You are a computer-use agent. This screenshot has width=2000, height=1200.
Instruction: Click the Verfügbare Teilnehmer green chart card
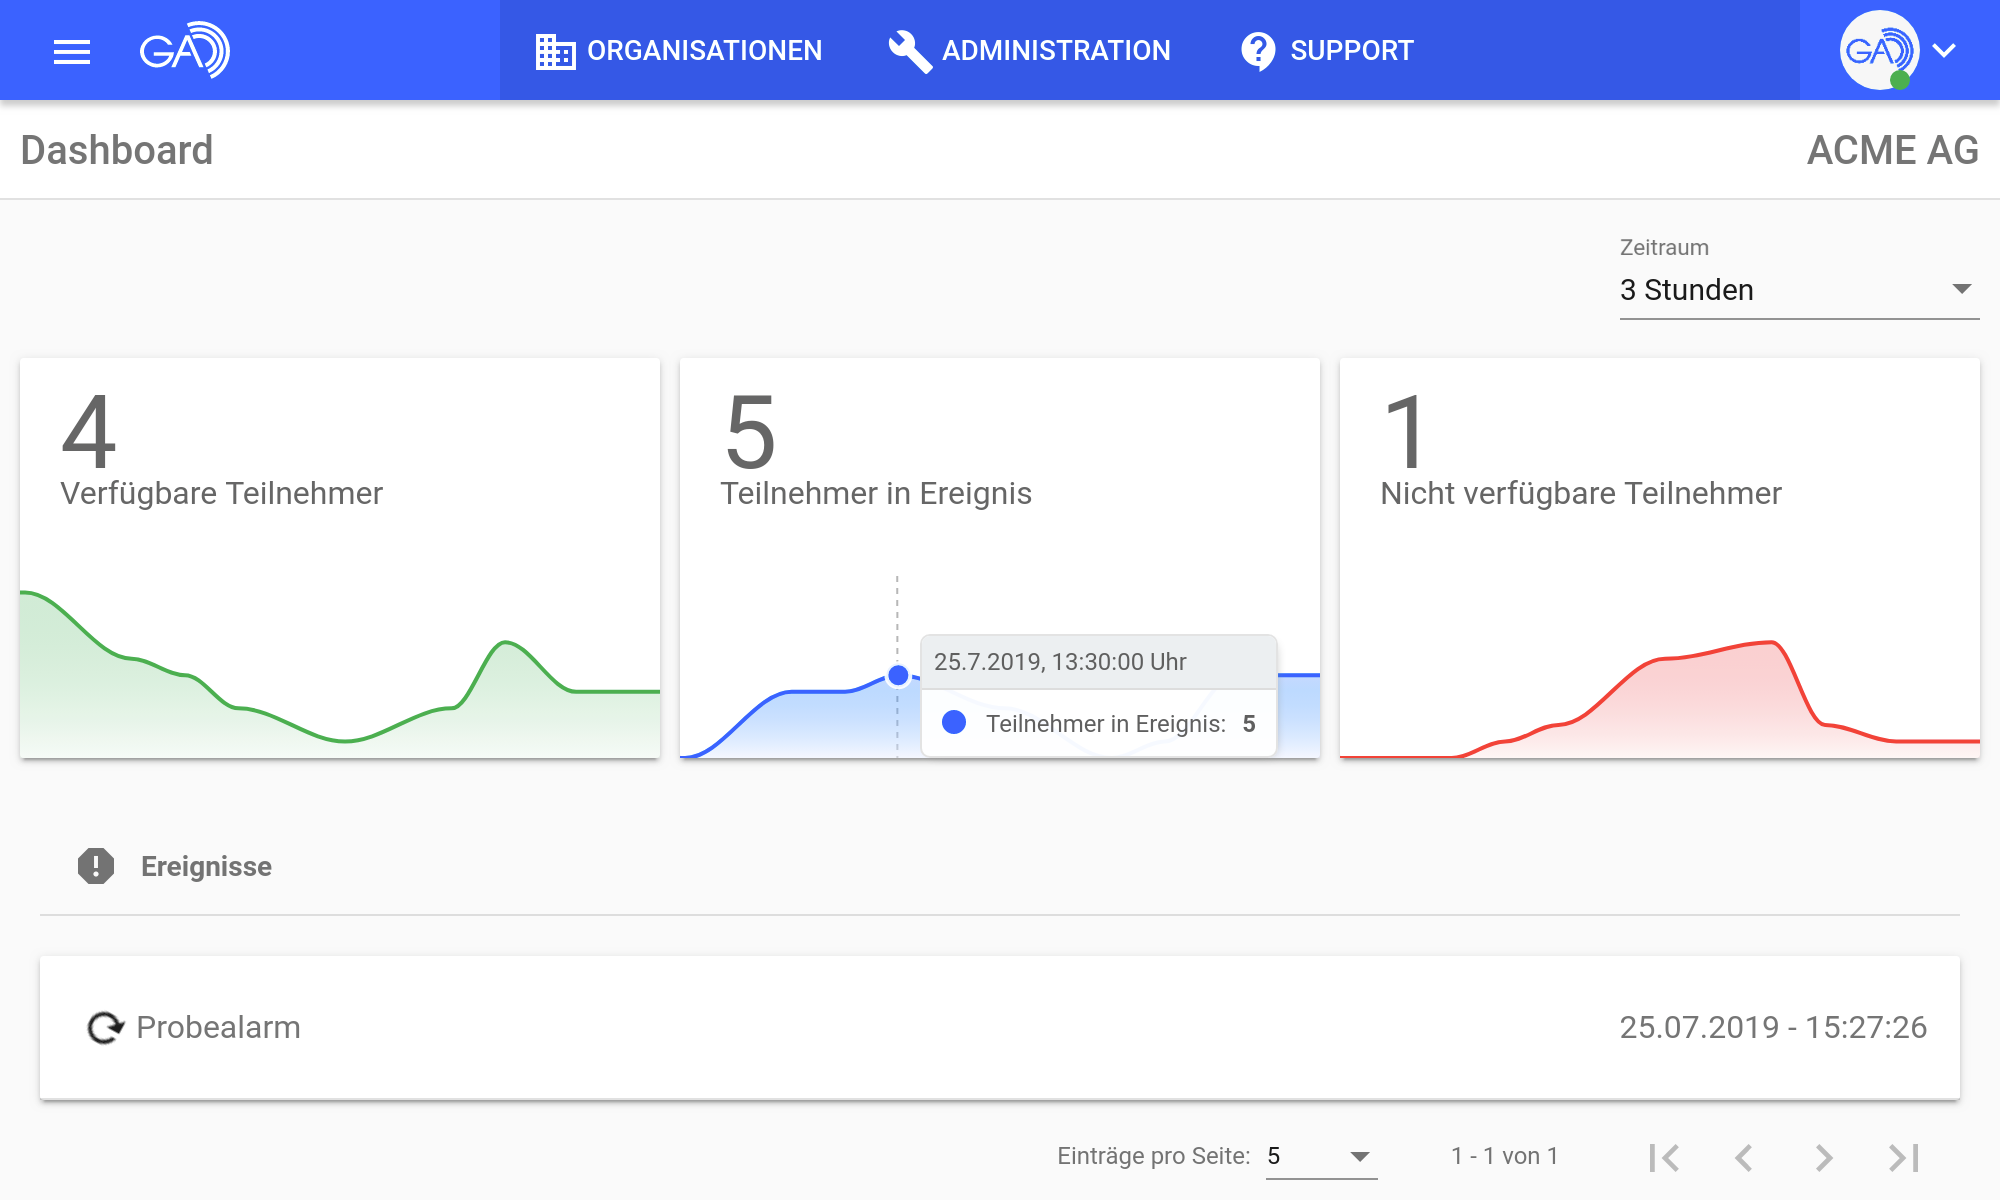pyautogui.click(x=340, y=557)
